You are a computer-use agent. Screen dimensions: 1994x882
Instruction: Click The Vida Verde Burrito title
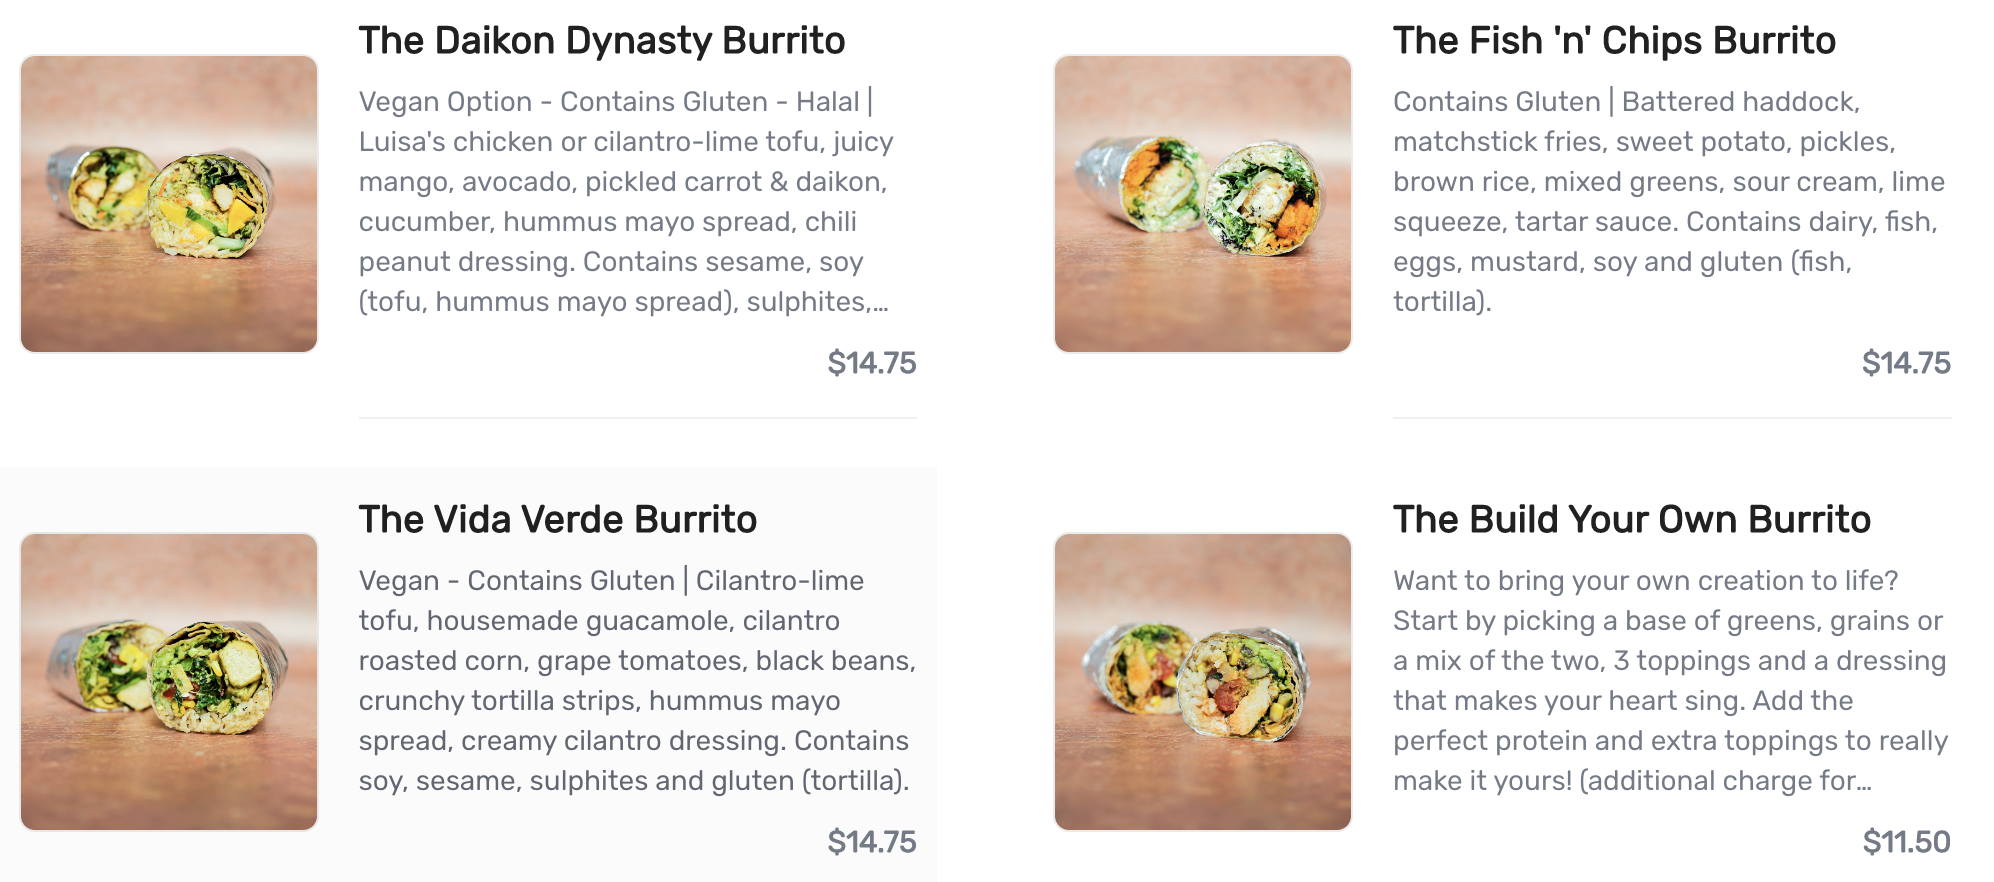557,520
